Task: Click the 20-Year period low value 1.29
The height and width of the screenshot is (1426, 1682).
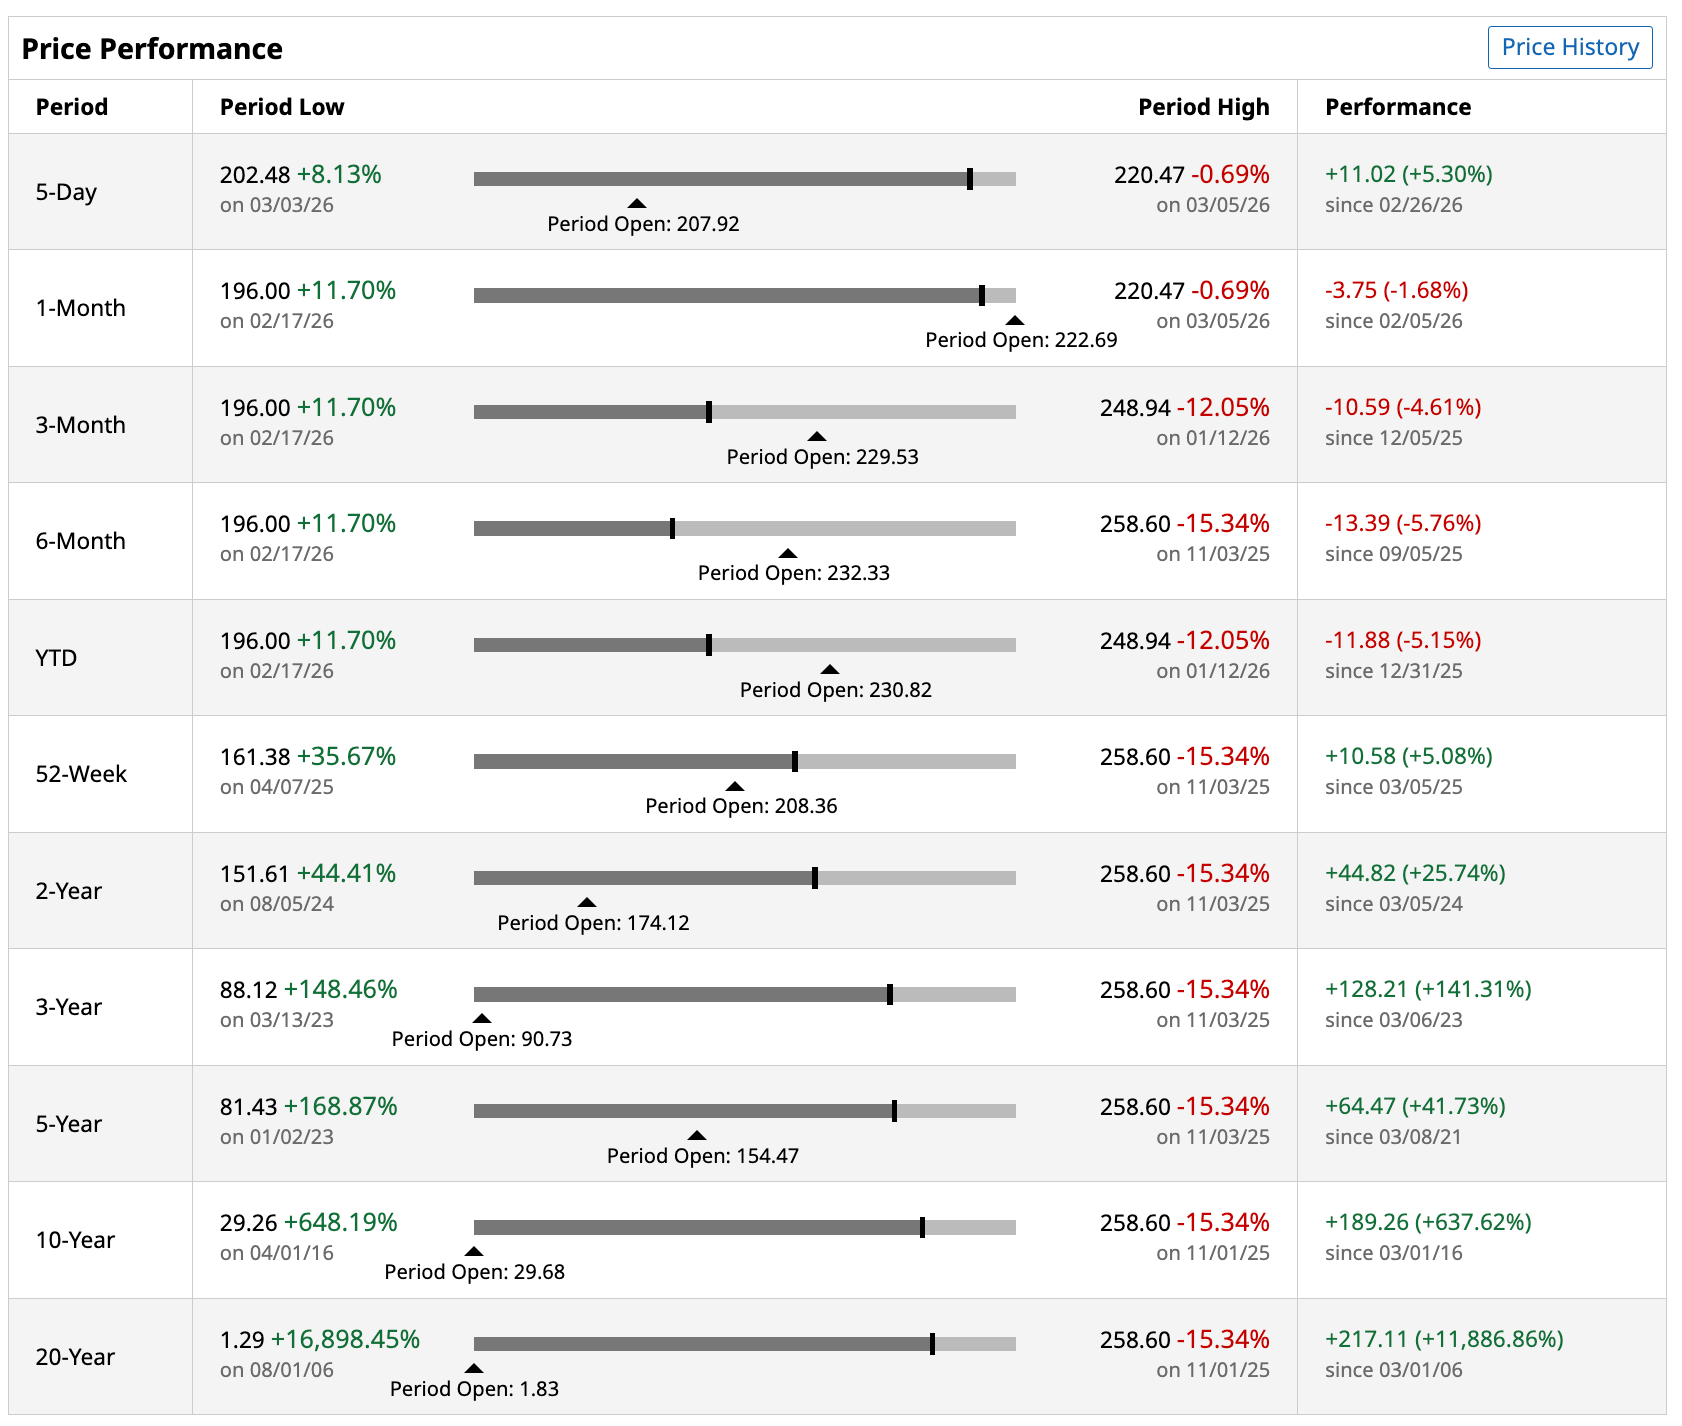Action: pyautogui.click(x=242, y=1339)
